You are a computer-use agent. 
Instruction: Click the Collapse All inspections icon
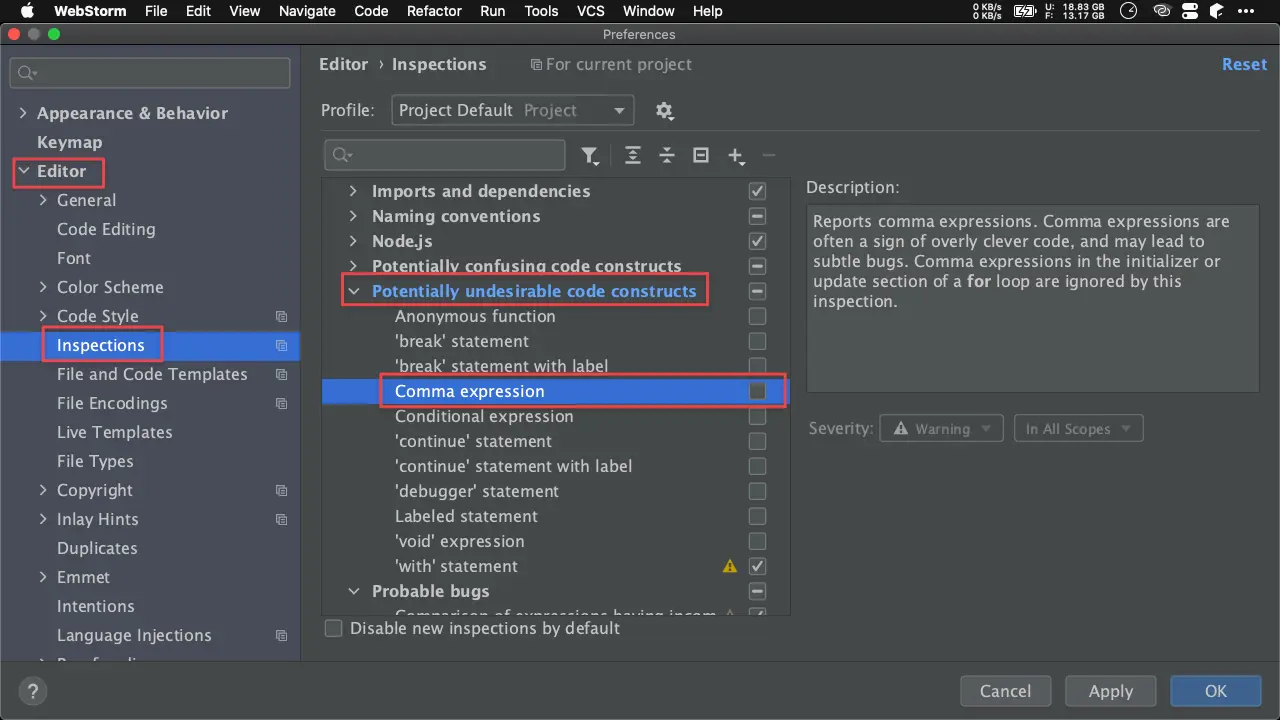point(667,156)
